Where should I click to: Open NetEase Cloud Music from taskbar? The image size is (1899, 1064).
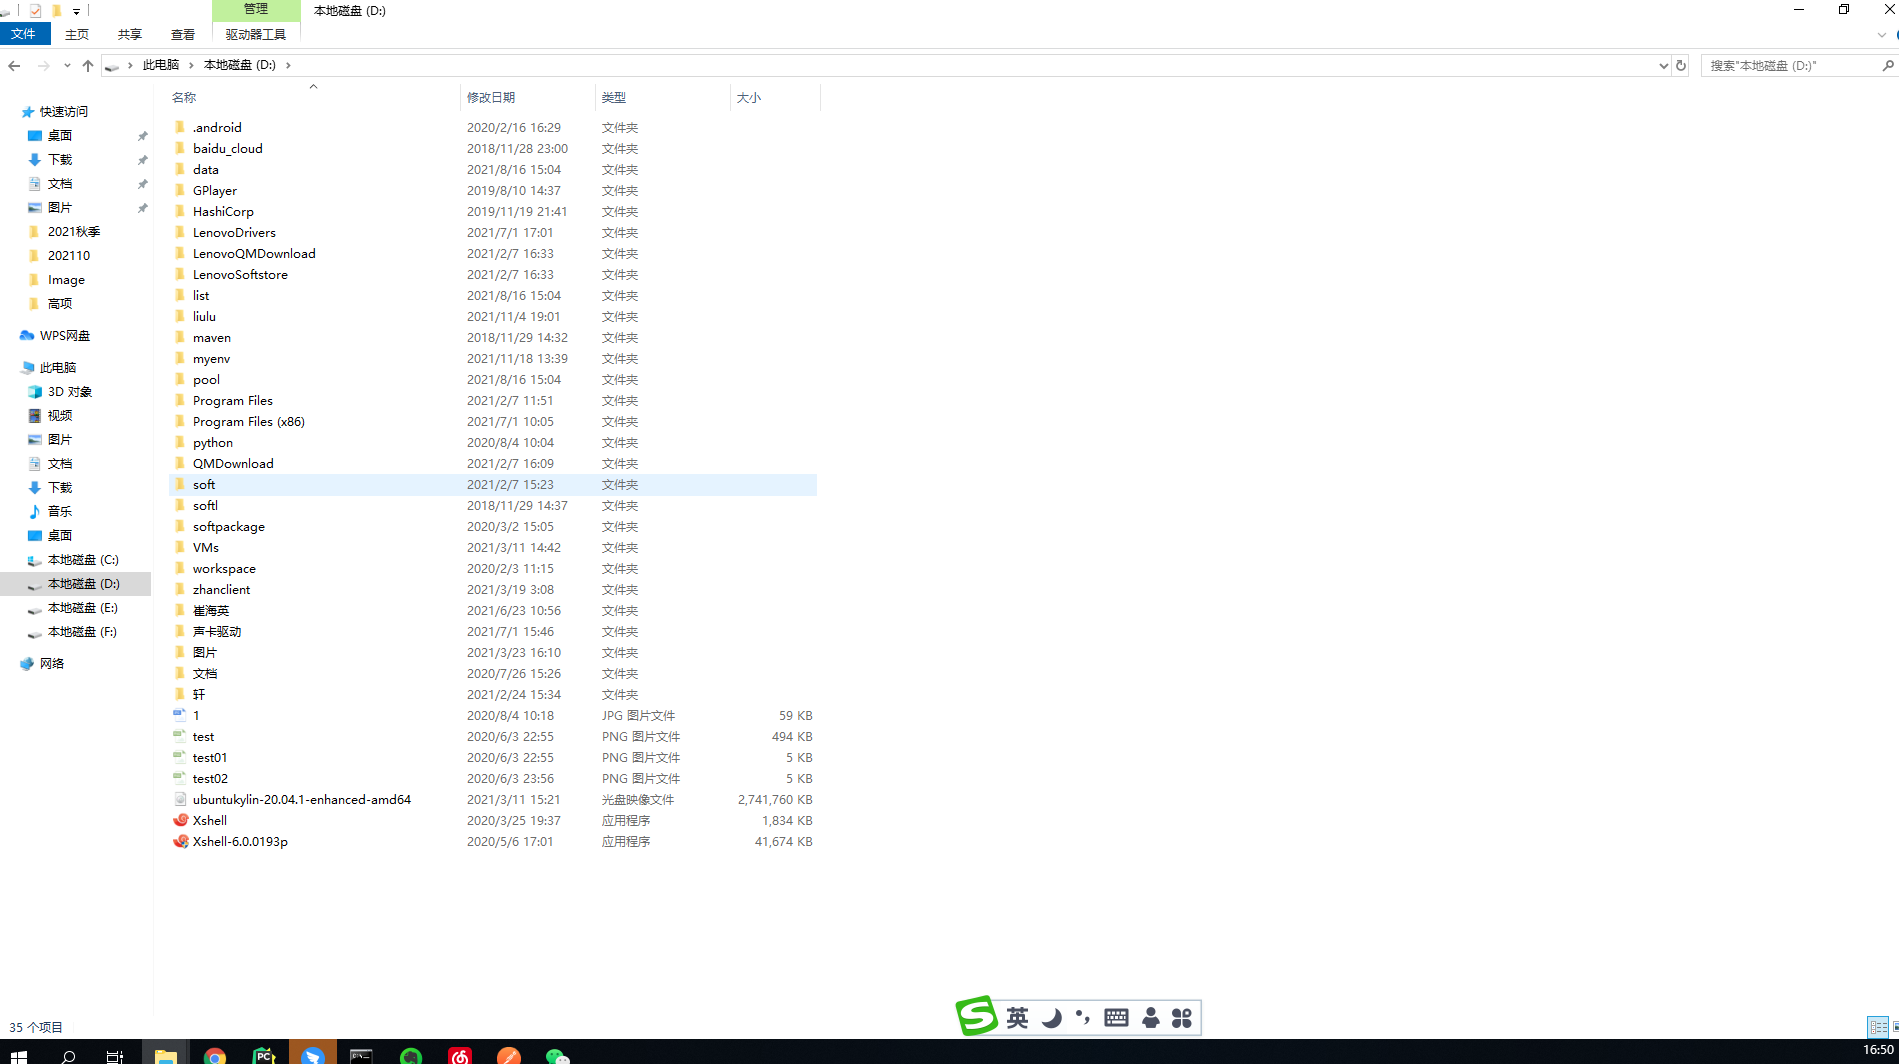pyautogui.click(x=460, y=1055)
